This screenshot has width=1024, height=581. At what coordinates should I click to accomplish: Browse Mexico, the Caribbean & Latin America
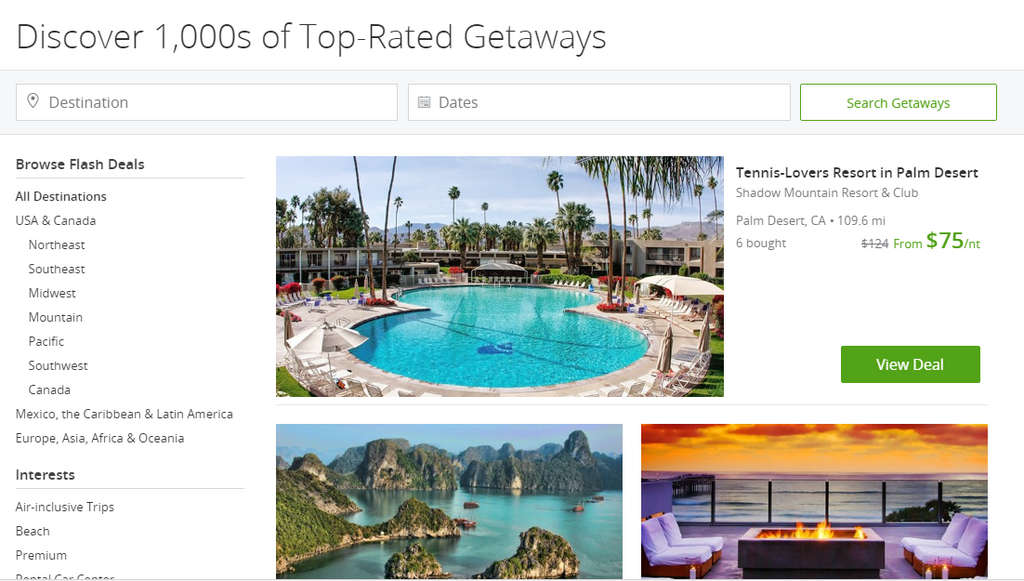tap(124, 414)
